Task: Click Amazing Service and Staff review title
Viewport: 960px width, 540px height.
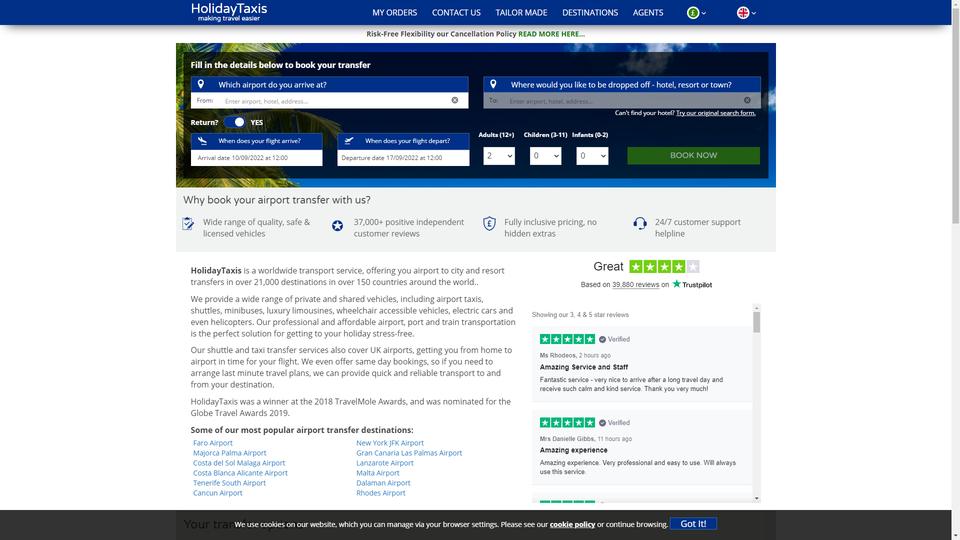Action: pos(583,367)
